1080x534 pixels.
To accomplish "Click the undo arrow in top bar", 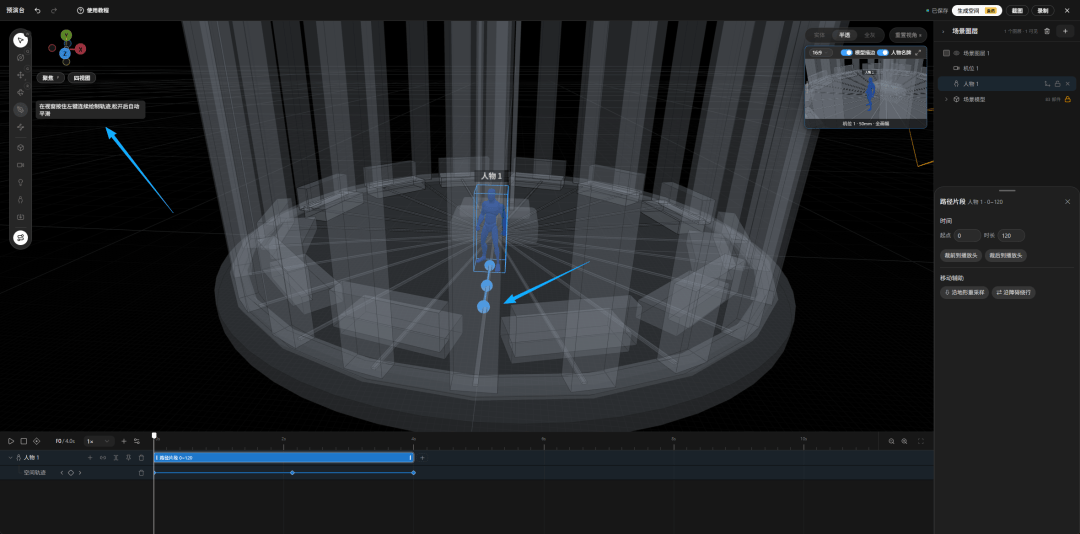I will point(37,10).
